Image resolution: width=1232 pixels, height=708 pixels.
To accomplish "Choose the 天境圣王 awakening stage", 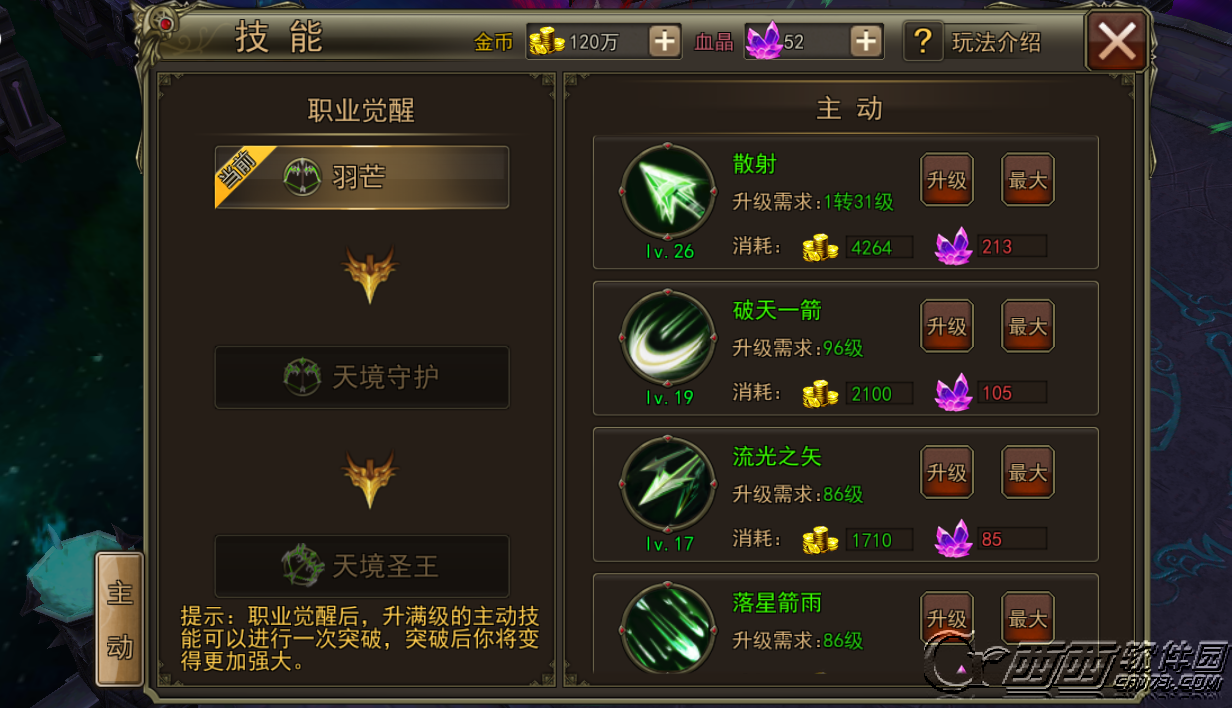I will pyautogui.click(x=362, y=566).
